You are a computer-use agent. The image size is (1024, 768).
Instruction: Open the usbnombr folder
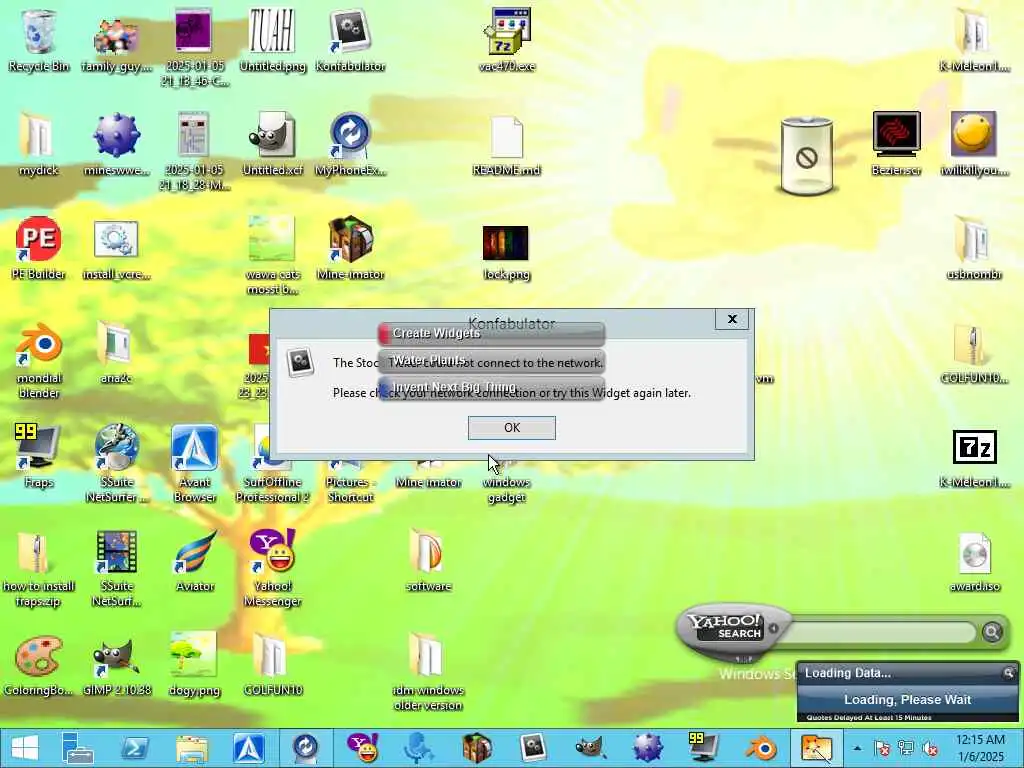tap(974, 248)
